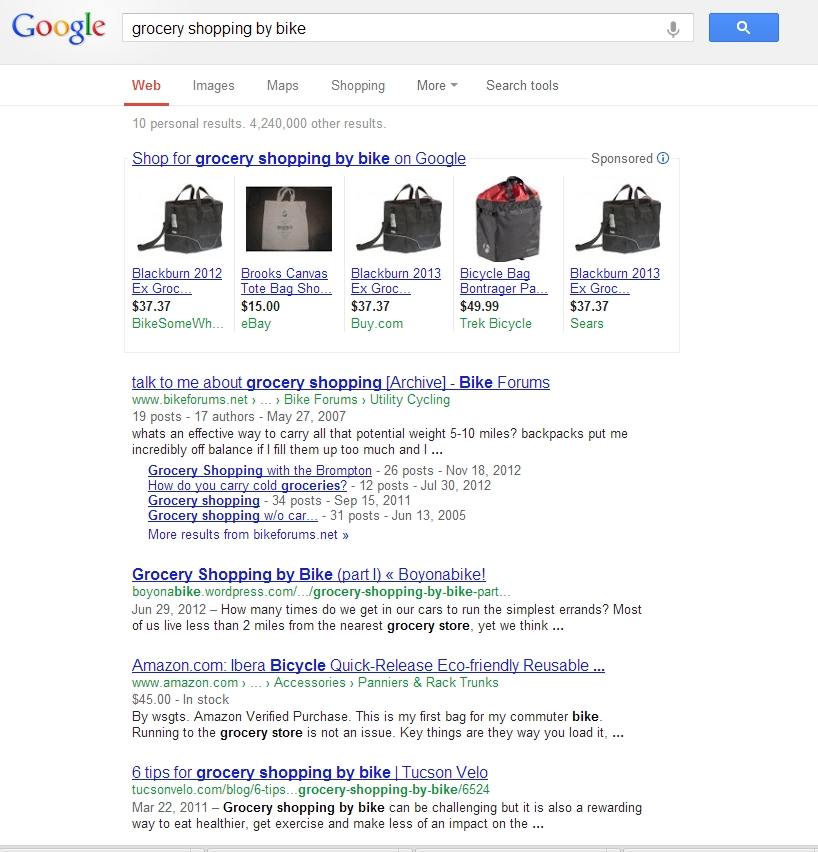The width and height of the screenshot is (818, 852).
Task: Open More results from bikeforums.net
Action: [248, 535]
